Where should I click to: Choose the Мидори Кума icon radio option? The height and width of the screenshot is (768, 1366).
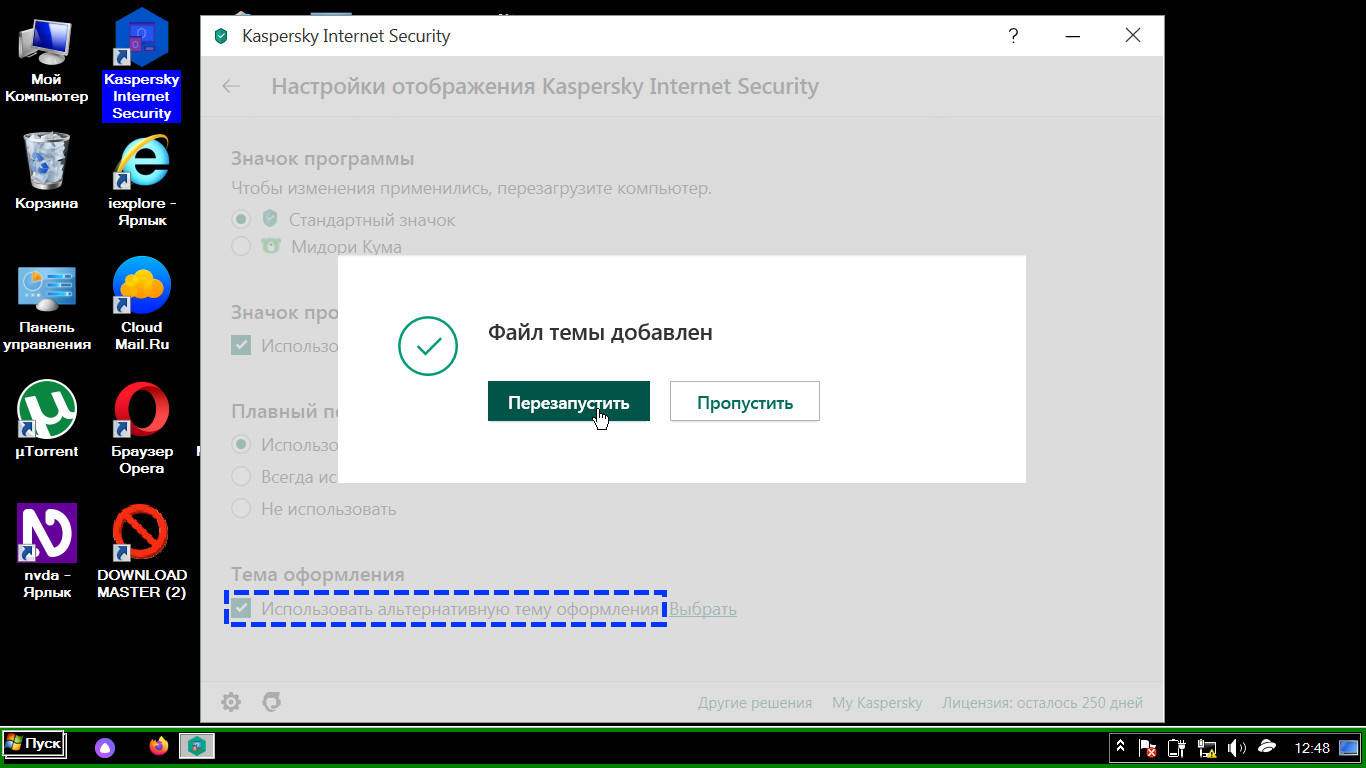pos(241,246)
